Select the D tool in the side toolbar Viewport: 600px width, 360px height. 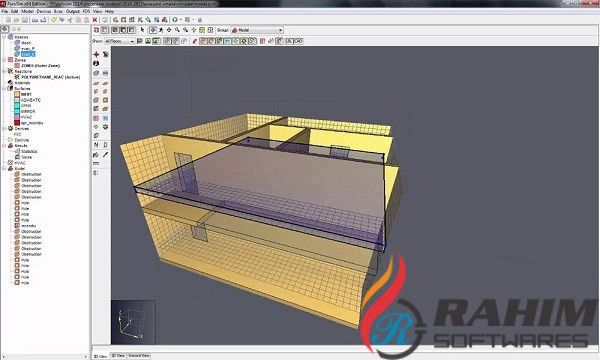(105, 145)
